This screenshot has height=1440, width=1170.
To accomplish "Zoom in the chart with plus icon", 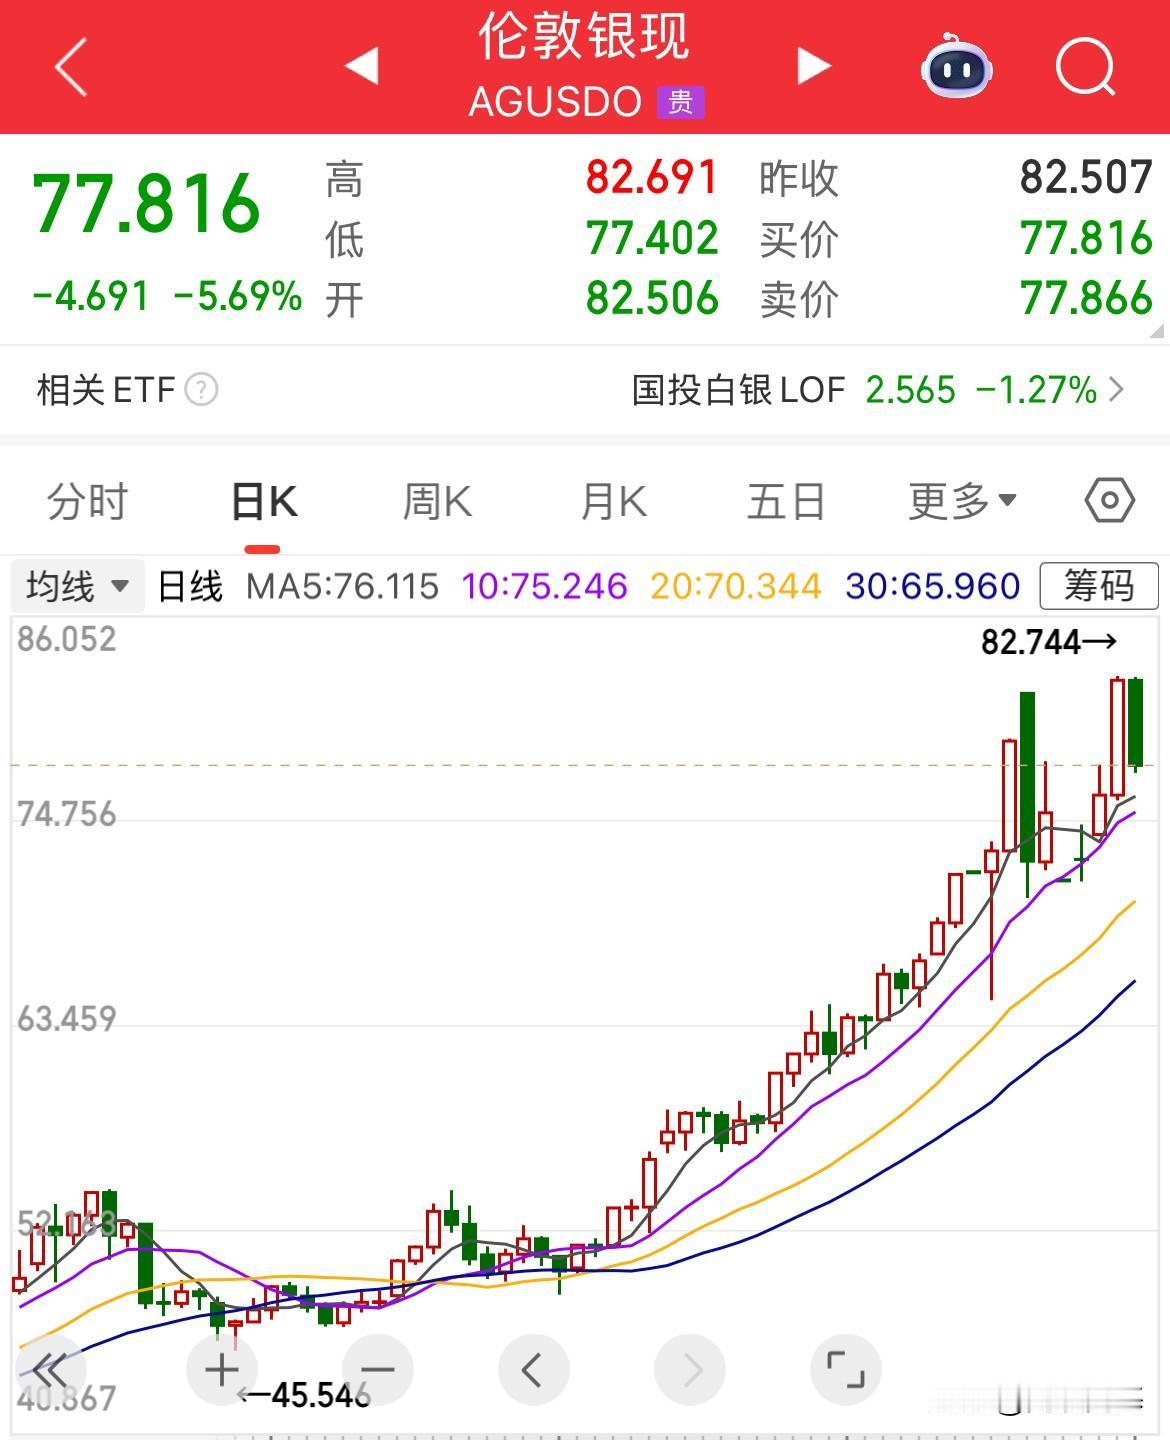I will tap(220, 1370).
